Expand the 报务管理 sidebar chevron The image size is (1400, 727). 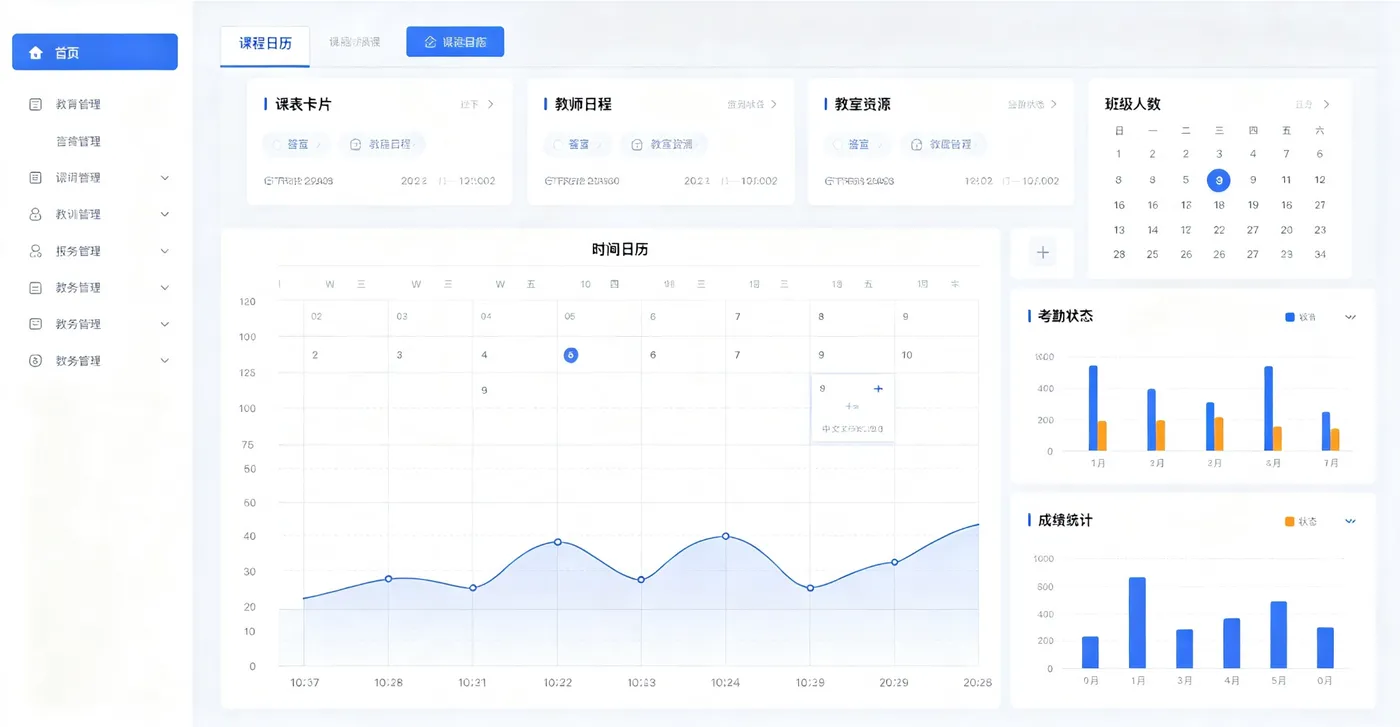(165, 251)
